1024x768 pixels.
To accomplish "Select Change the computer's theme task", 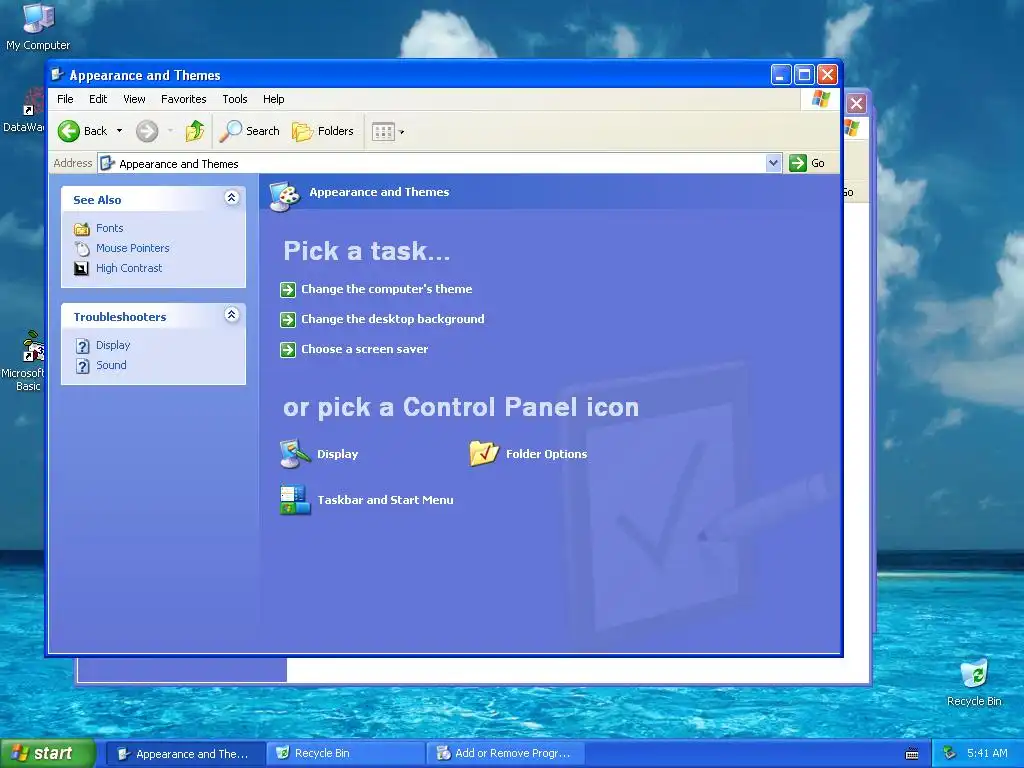I will tap(387, 289).
